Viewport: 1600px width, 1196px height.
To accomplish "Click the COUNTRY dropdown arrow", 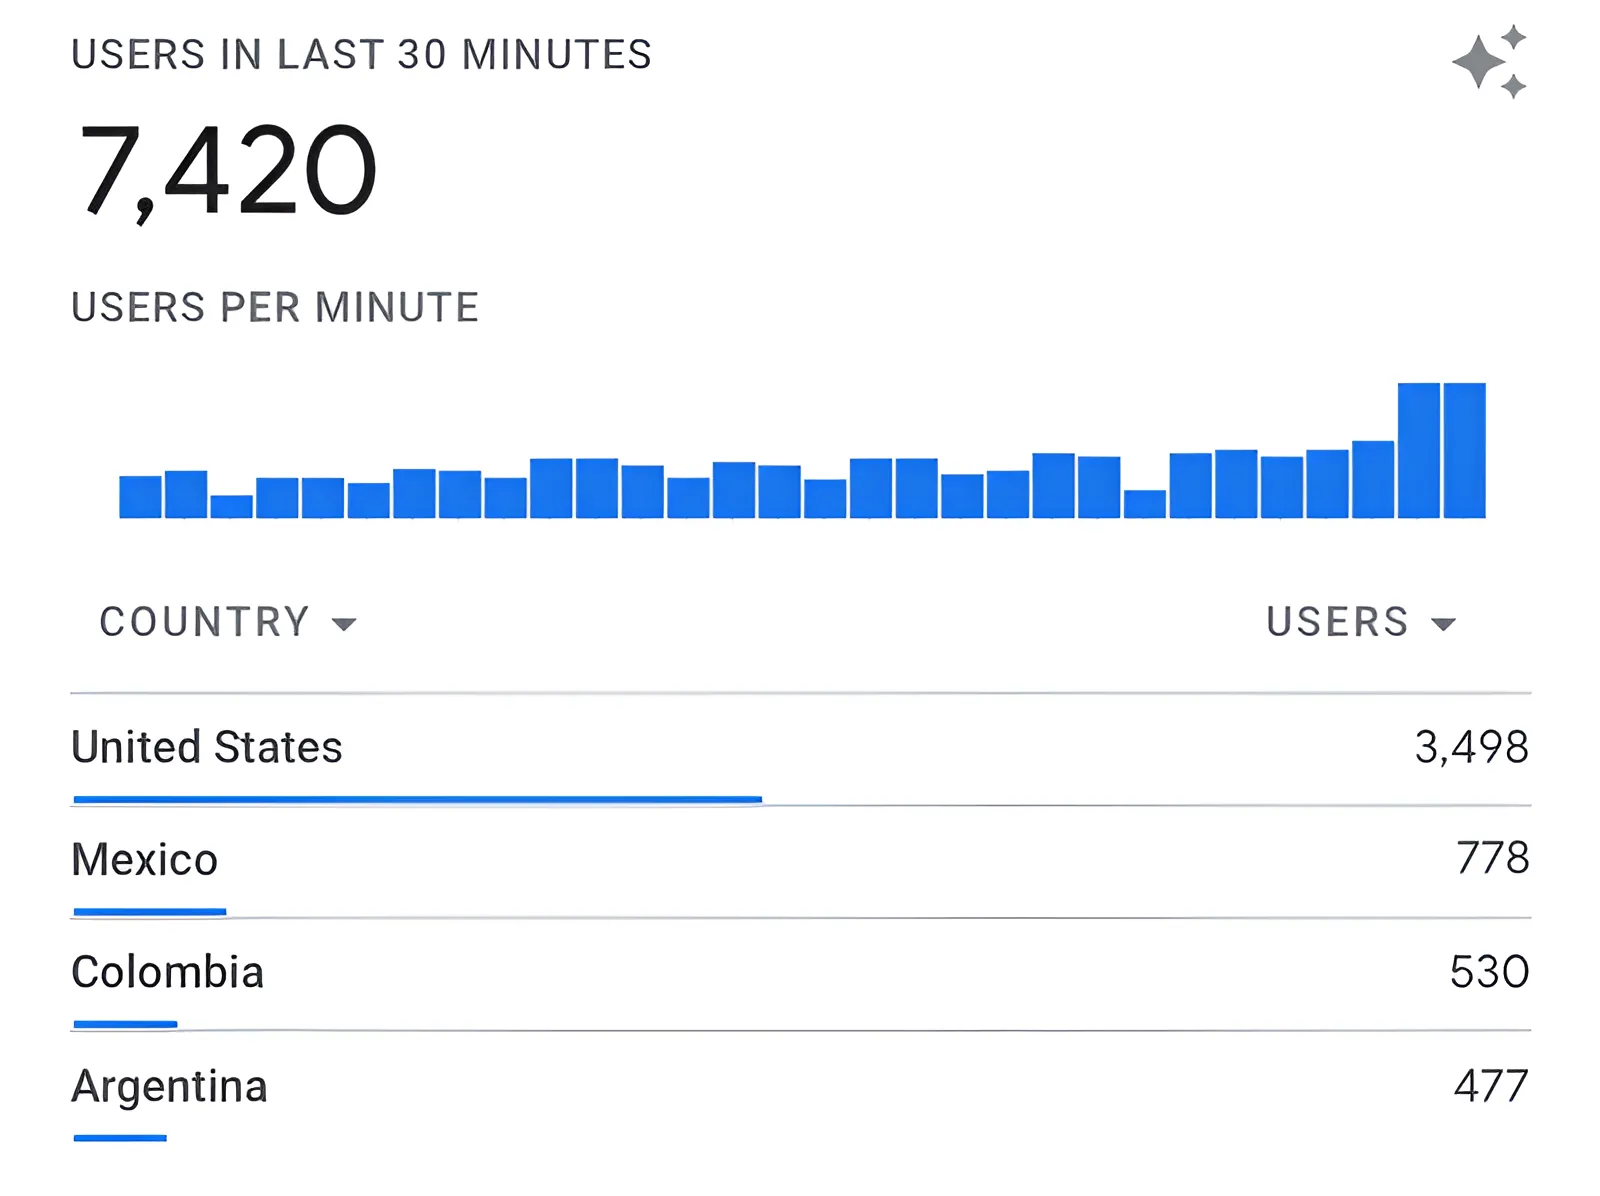I will pyautogui.click(x=344, y=625).
